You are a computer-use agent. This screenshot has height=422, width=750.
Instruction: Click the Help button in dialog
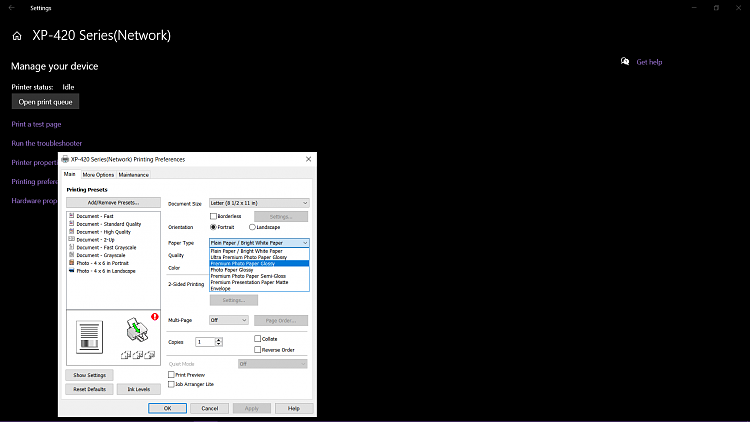click(x=294, y=408)
